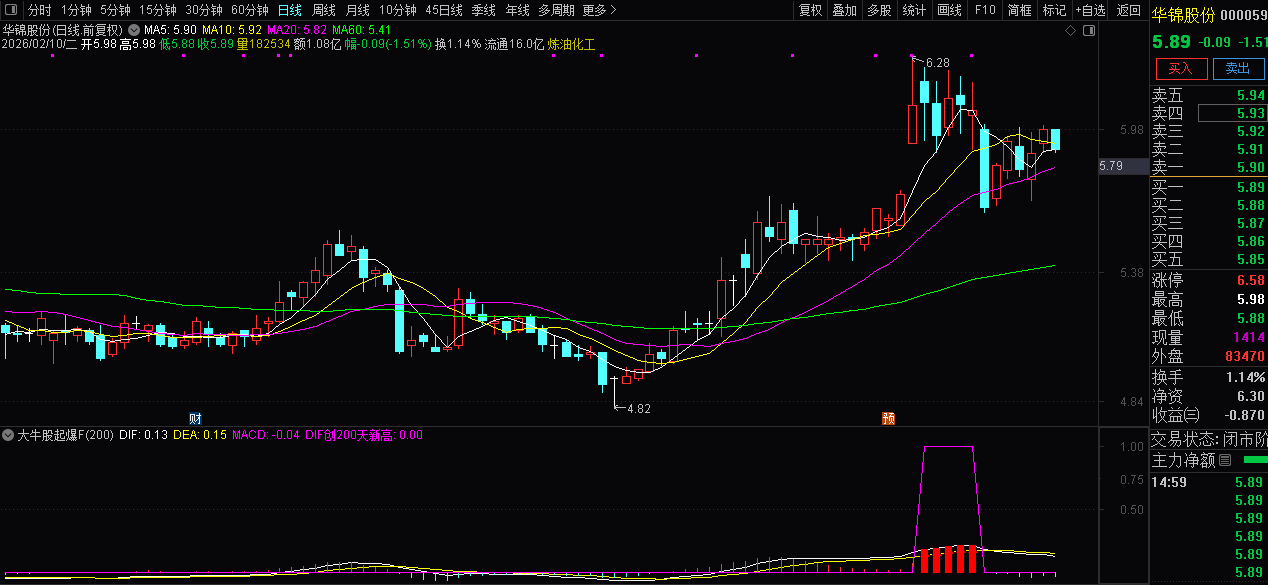The width and height of the screenshot is (1268, 585).
Task: Click the blue 卖出 sell button
Action: [1238, 68]
